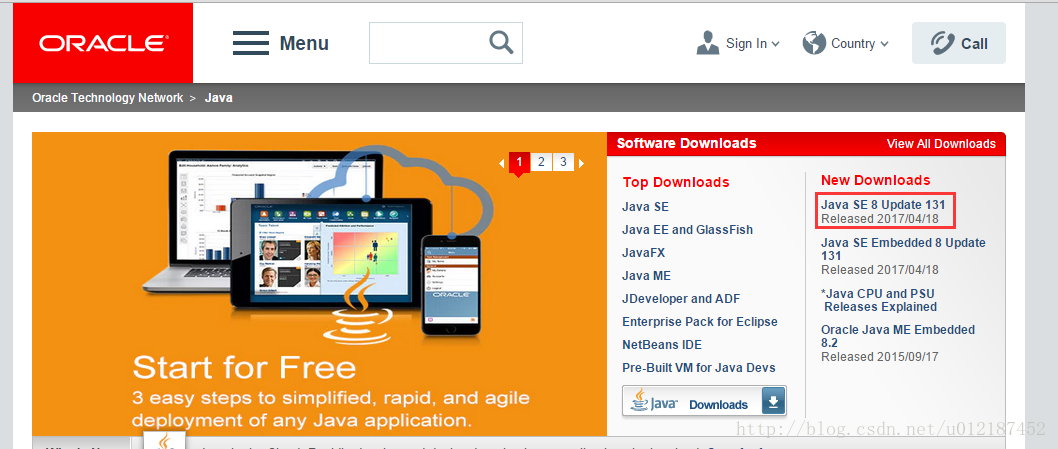Click the Call button
The height and width of the screenshot is (449, 1058).
click(959, 43)
